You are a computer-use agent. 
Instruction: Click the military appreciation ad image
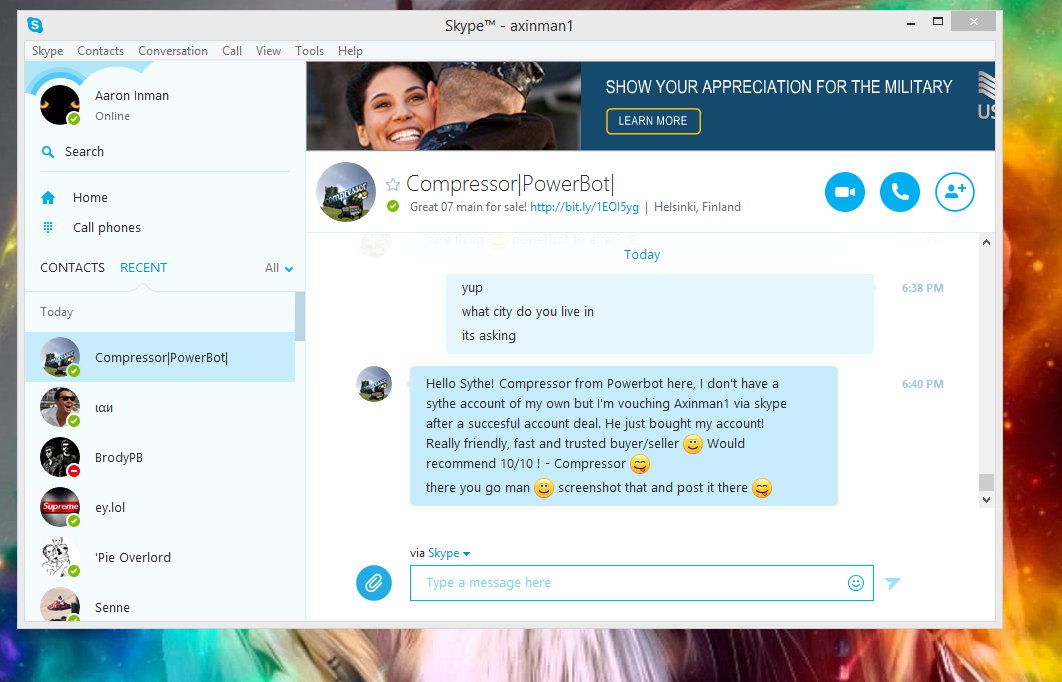tap(444, 106)
